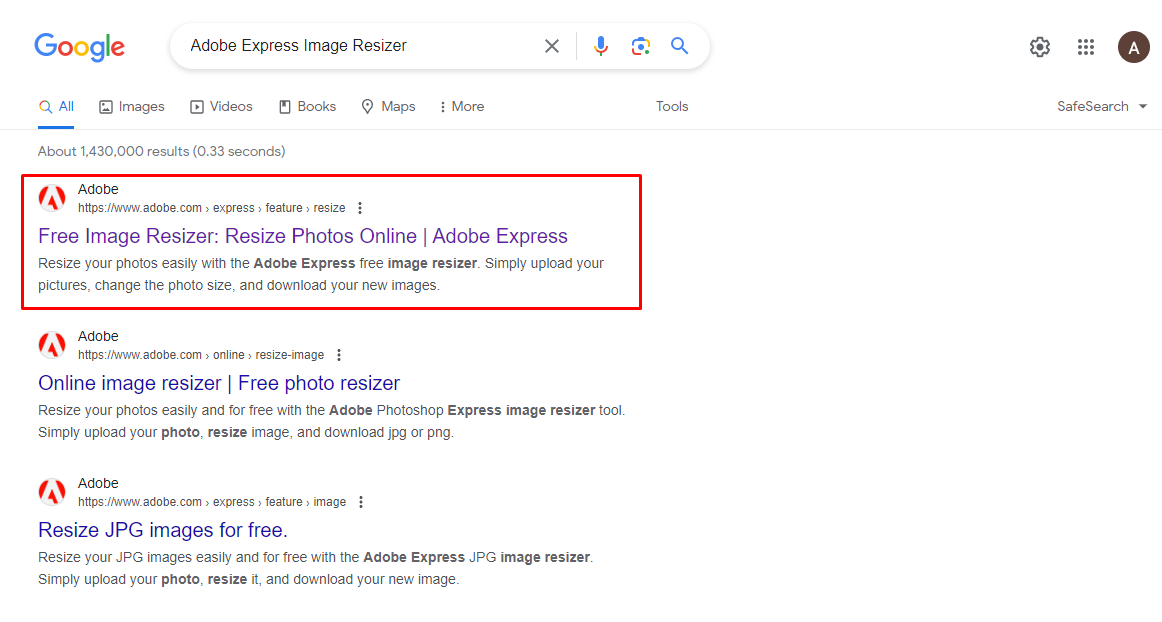
Task: Open Google Lens image search
Action: click(x=640, y=45)
